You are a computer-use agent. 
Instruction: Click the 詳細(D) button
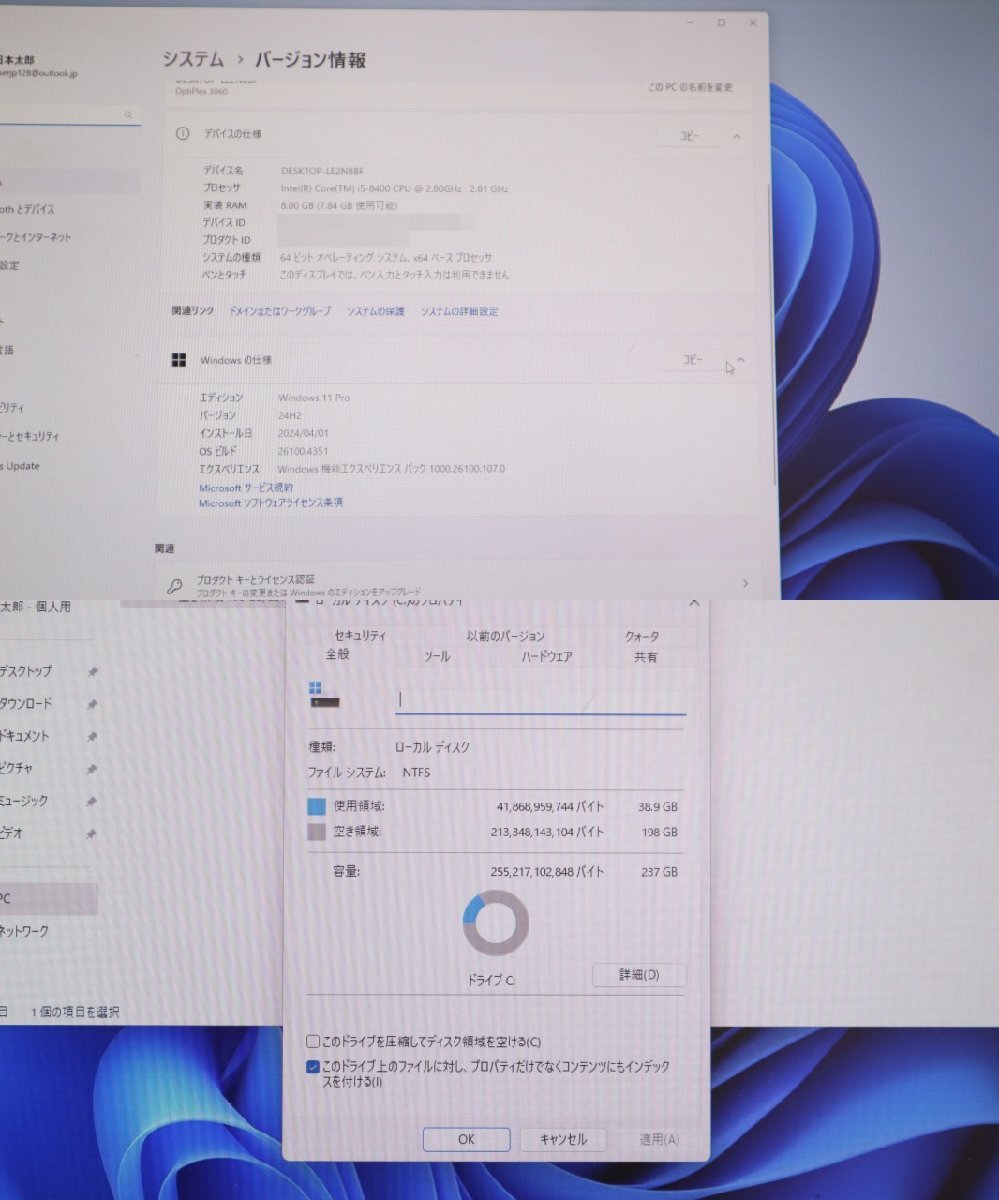[639, 975]
